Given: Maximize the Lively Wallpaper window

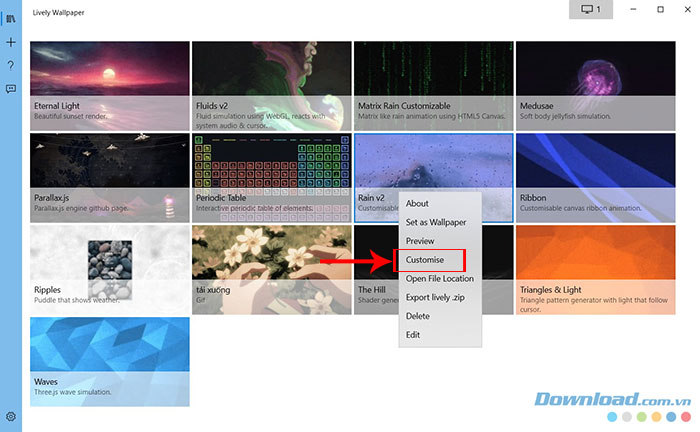Looking at the screenshot, I should pos(660,9).
